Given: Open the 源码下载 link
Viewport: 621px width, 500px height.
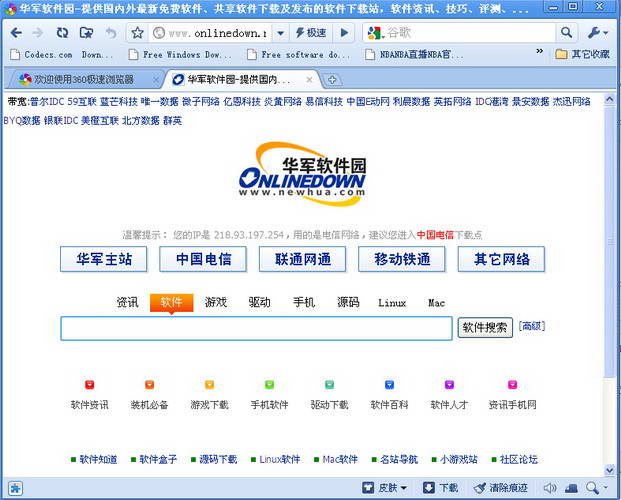Looking at the screenshot, I should point(218,460).
